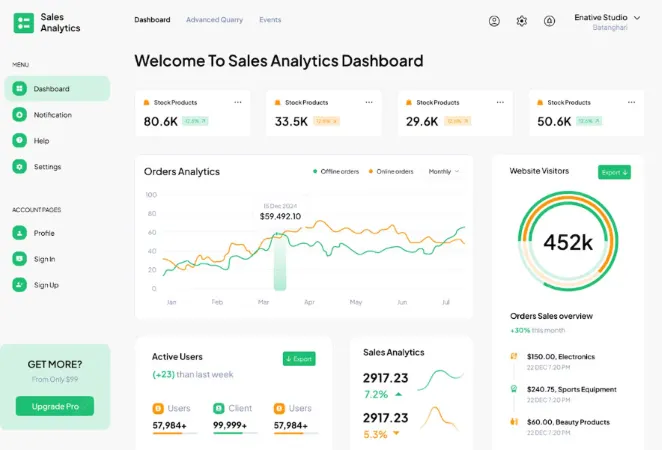662x450 pixels.
Task: Switch to the Advanced Query tab
Action: pos(214,19)
